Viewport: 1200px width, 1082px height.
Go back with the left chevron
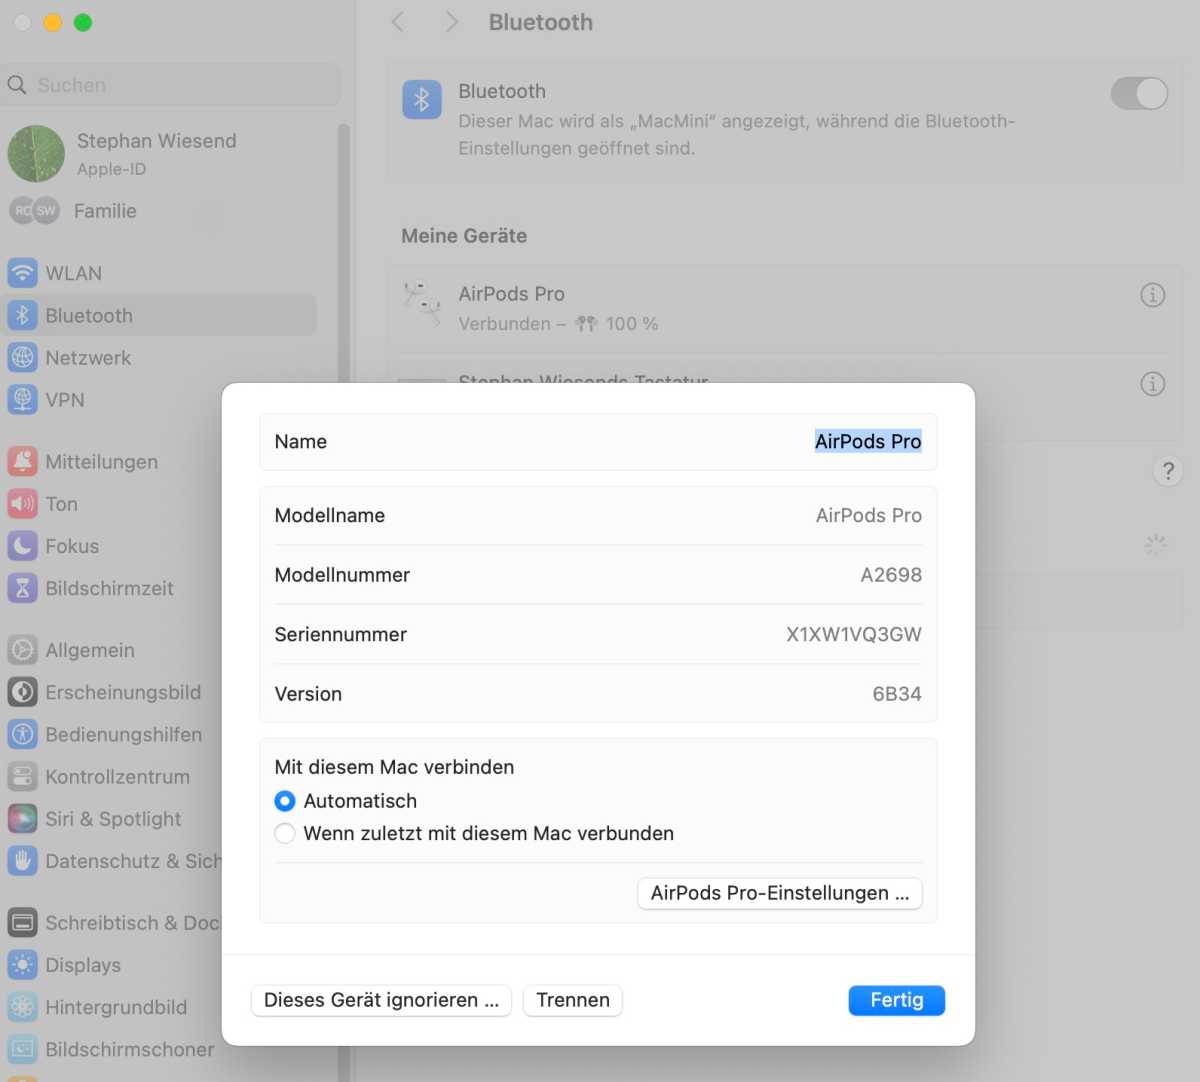[398, 22]
